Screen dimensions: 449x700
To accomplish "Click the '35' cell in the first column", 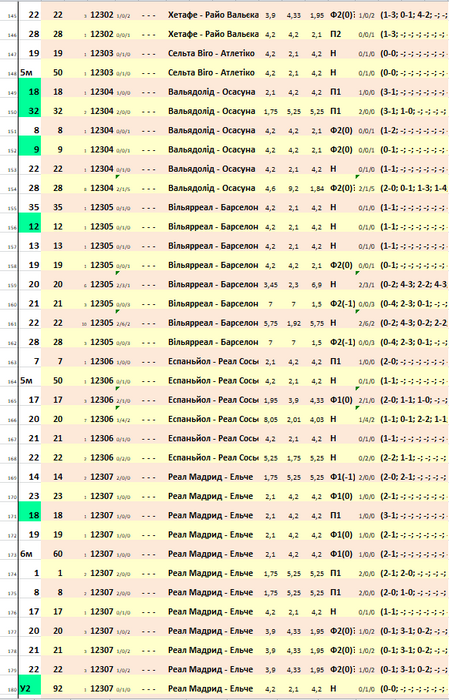I will coord(34,207).
